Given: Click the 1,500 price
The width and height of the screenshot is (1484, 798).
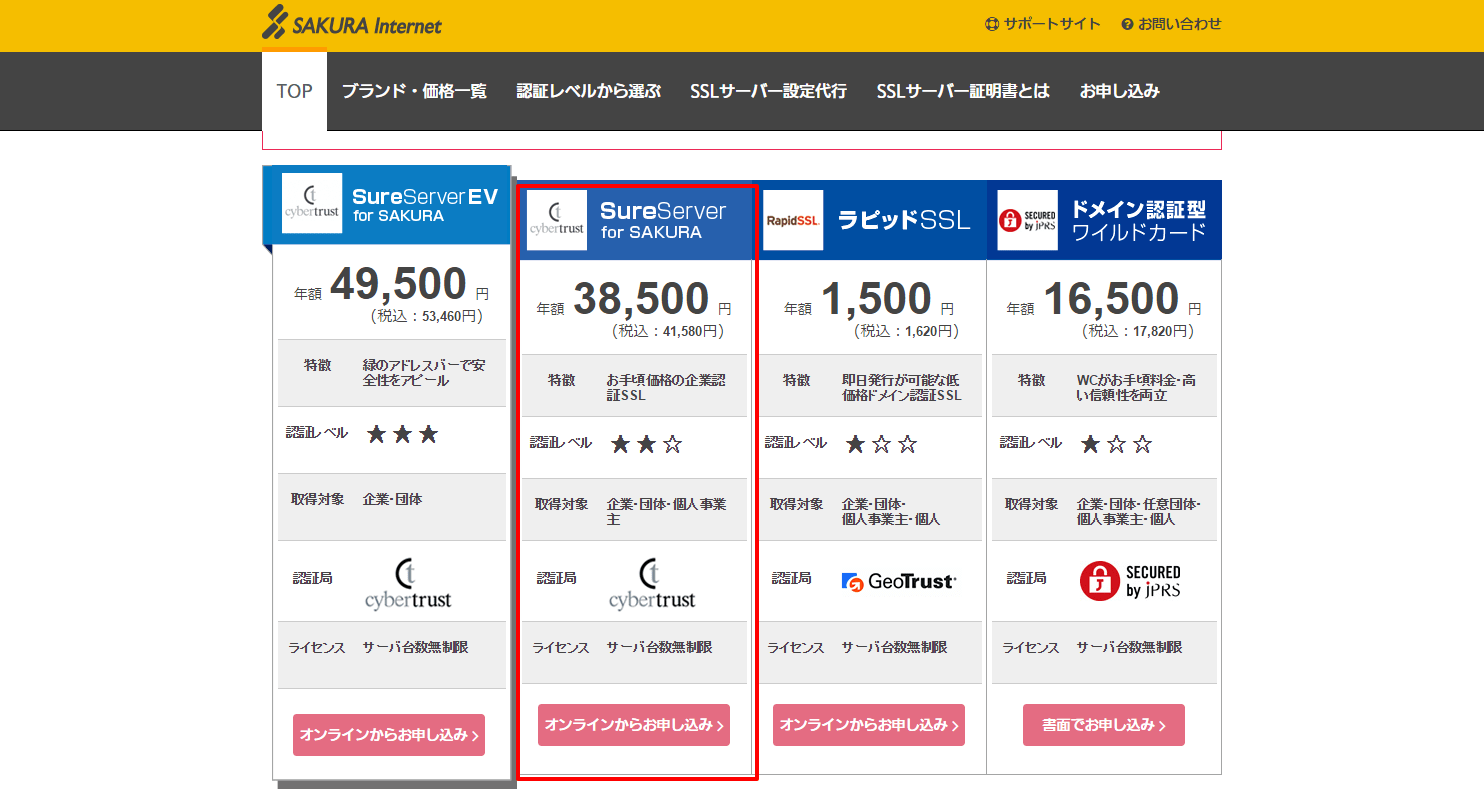Looking at the screenshot, I should pos(876,299).
